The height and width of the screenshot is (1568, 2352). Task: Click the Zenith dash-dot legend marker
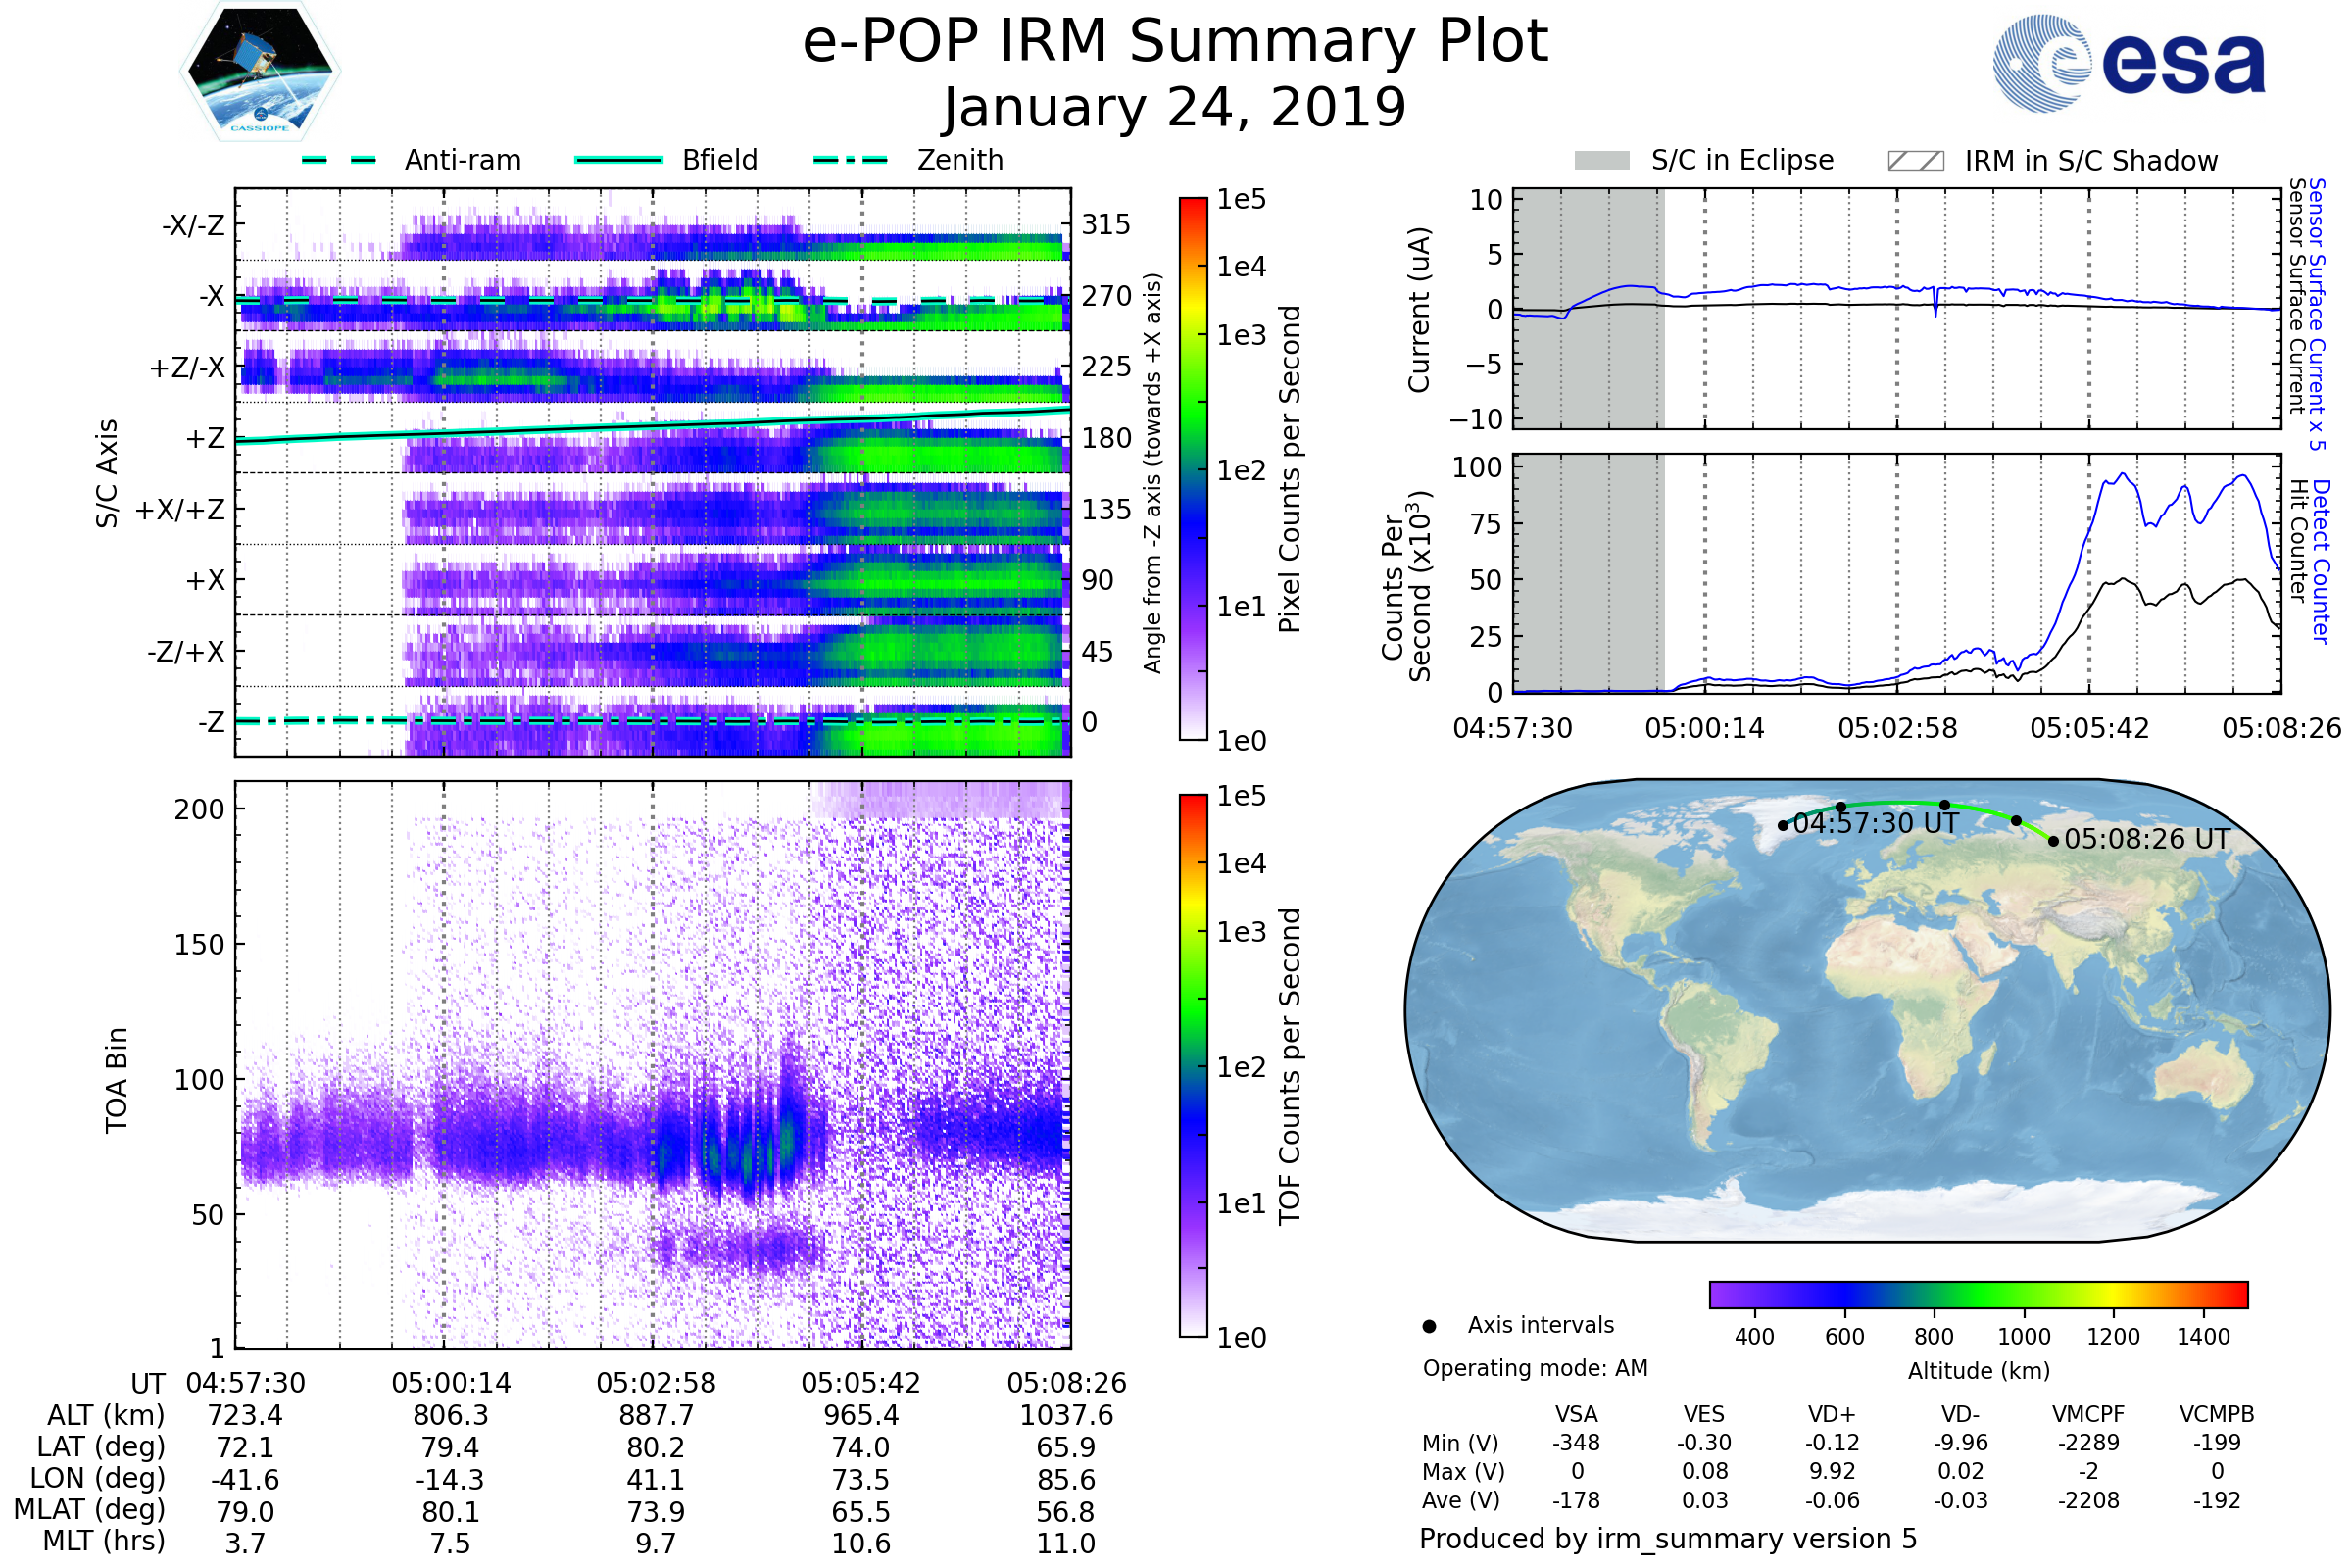tap(851, 160)
